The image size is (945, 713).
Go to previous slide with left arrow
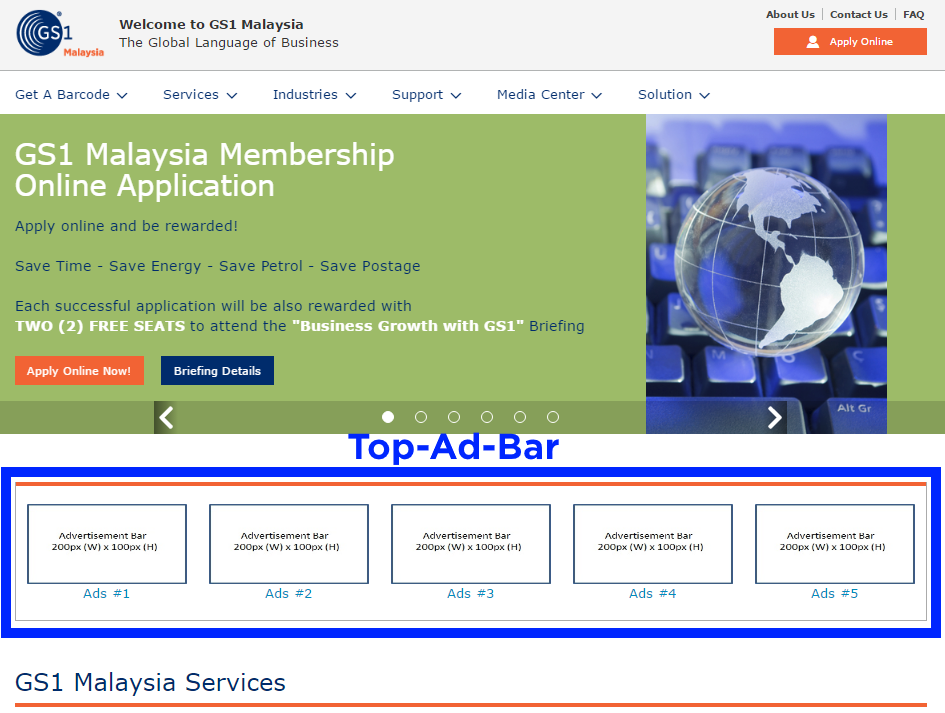click(x=166, y=417)
